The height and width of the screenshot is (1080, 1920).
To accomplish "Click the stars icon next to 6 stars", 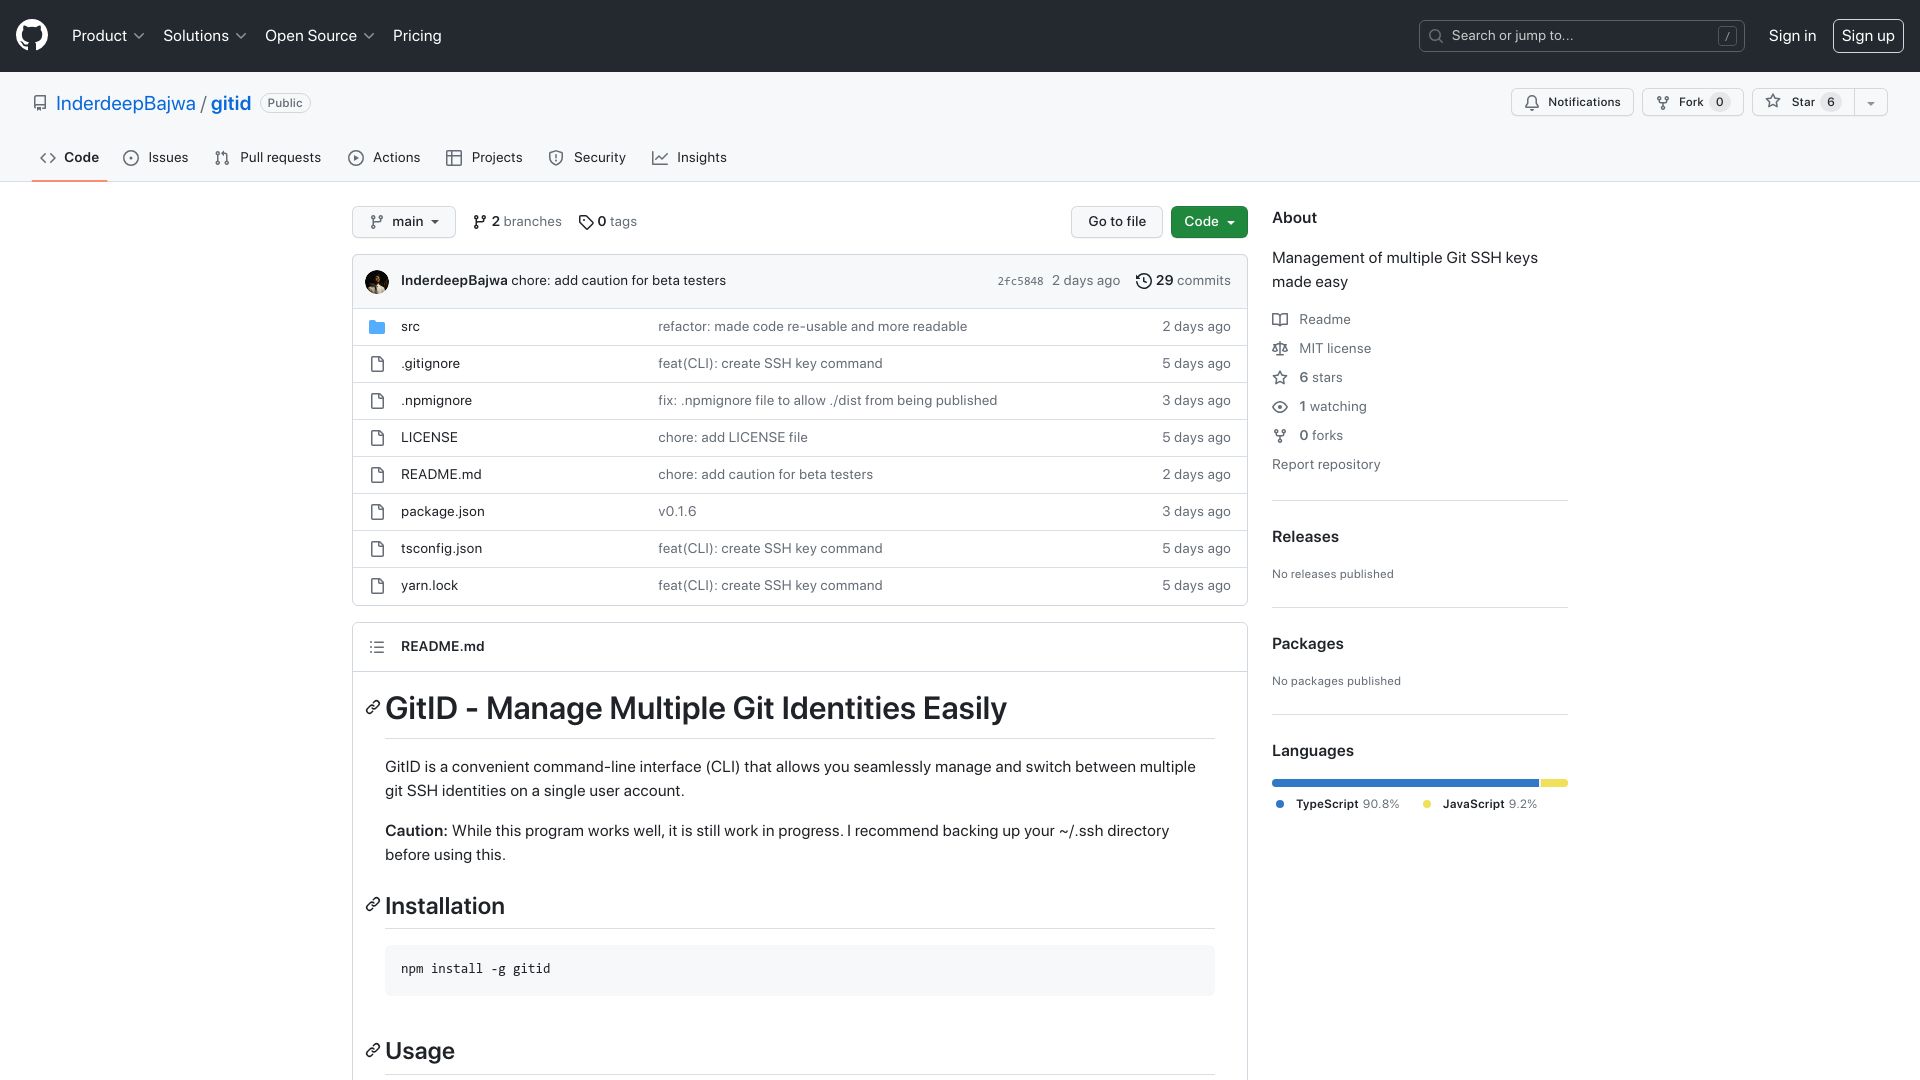I will 1280,378.
